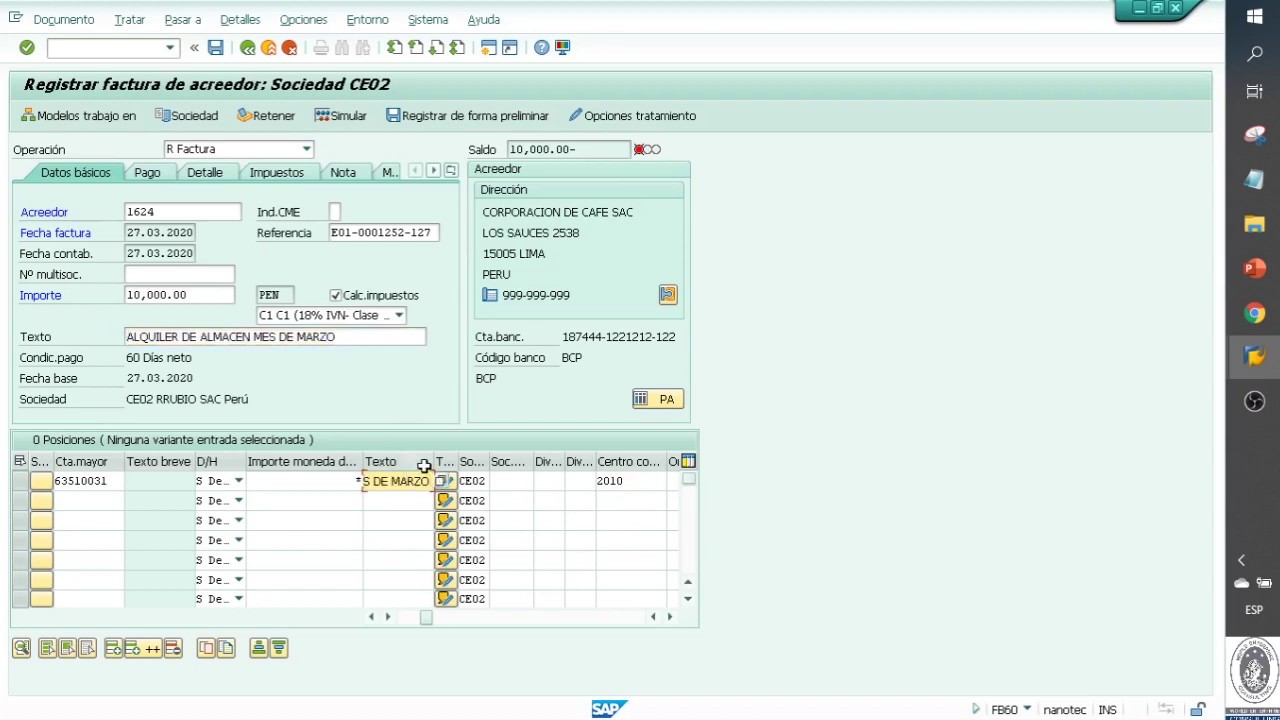Click the create shortcut icon

point(510,47)
